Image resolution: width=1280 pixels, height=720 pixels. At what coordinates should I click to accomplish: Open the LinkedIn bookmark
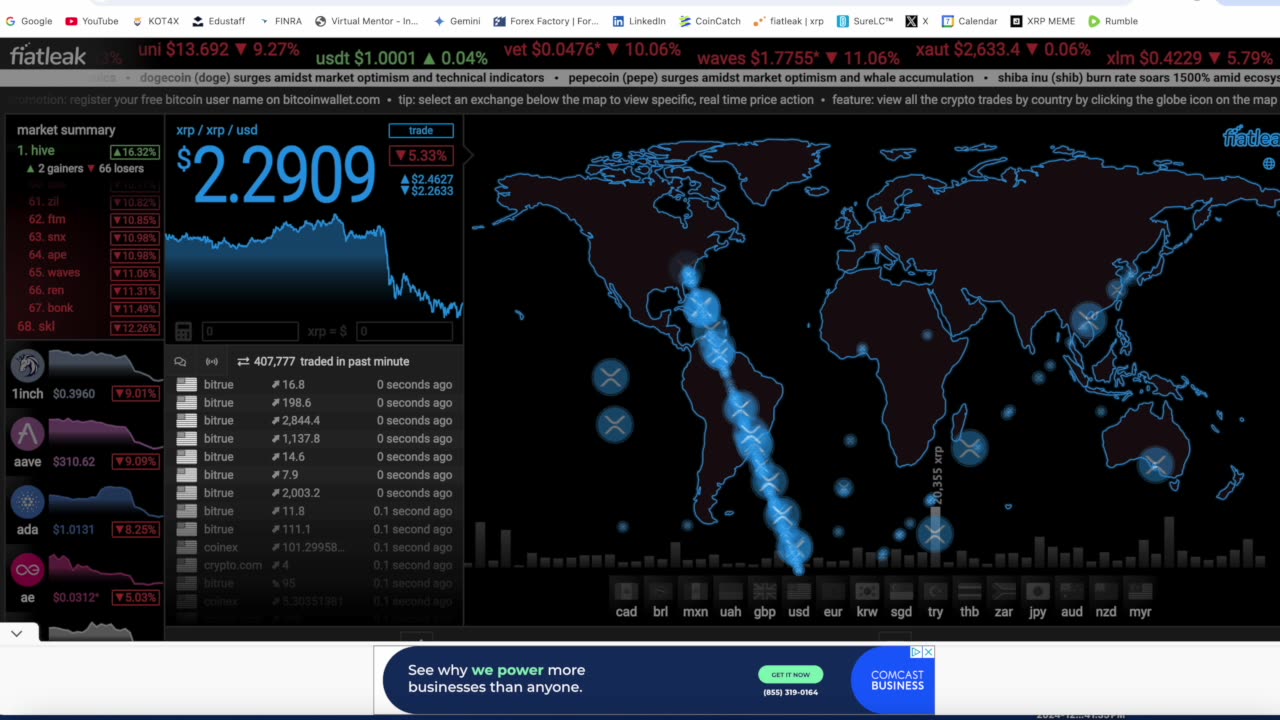click(639, 21)
